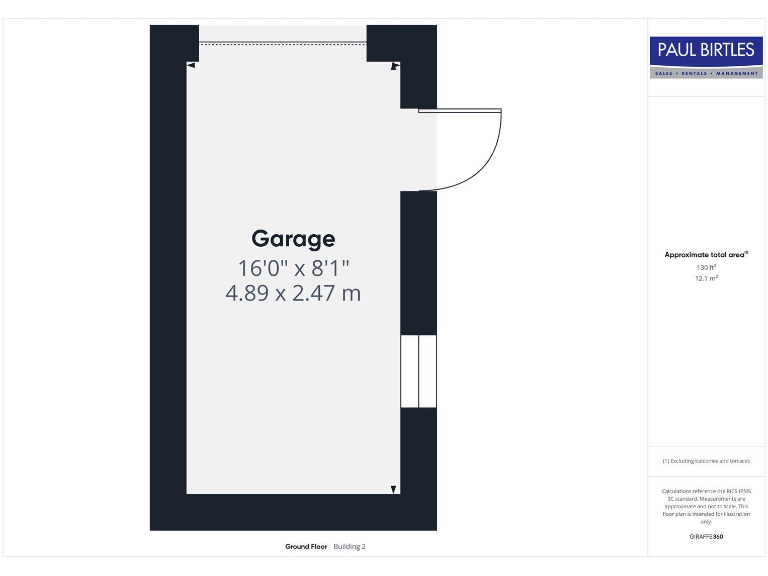
Task: Select the Building 2 label
Action: point(350,547)
